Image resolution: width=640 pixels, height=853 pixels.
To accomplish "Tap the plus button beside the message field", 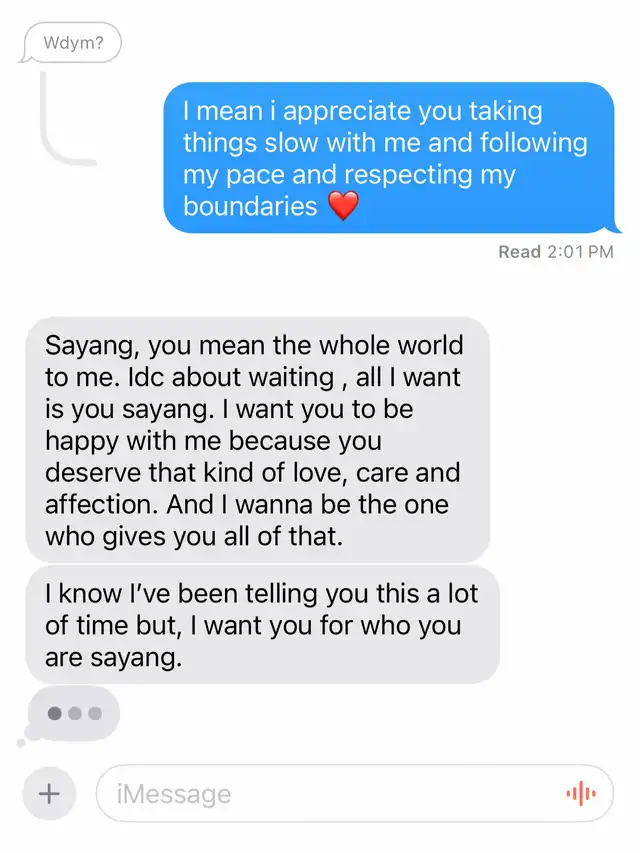I will click(x=49, y=793).
